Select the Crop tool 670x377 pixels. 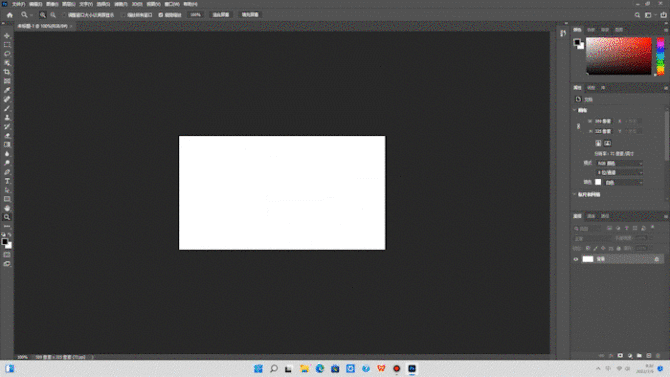click(x=7, y=72)
